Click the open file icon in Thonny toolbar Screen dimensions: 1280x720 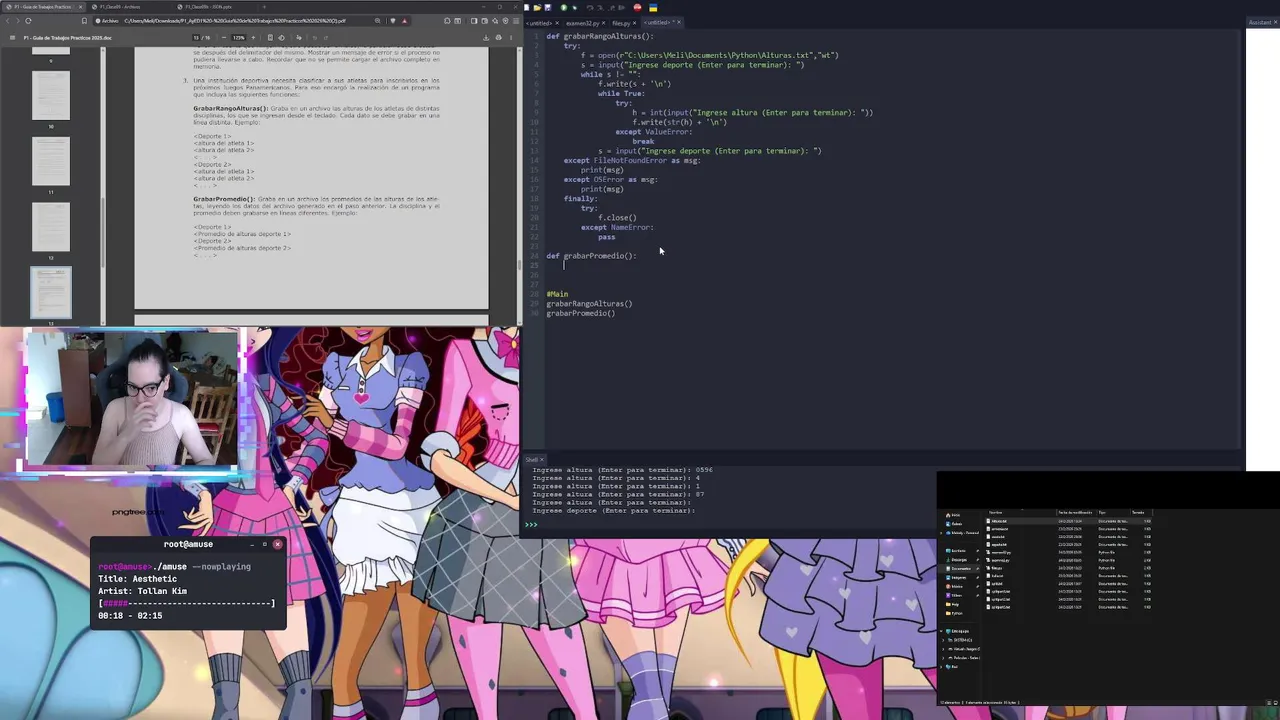pyautogui.click(x=537, y=7)
